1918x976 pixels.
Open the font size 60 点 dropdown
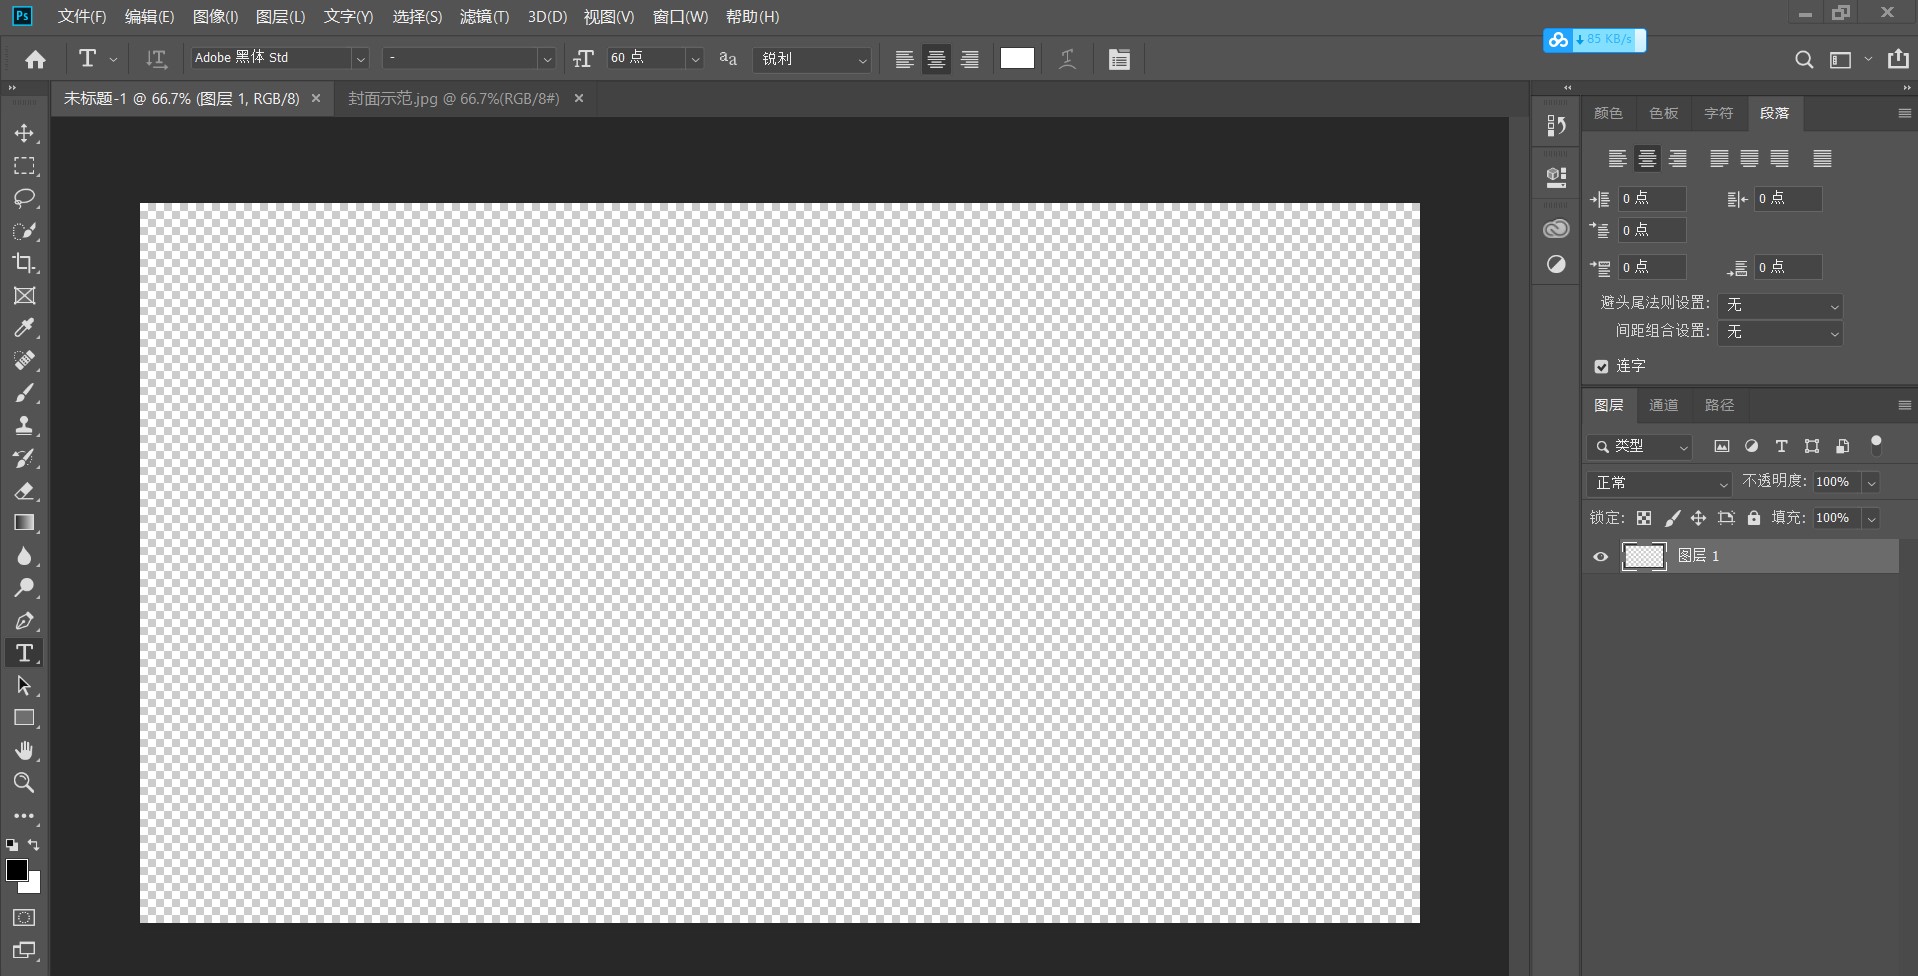[x=694, y=59]
